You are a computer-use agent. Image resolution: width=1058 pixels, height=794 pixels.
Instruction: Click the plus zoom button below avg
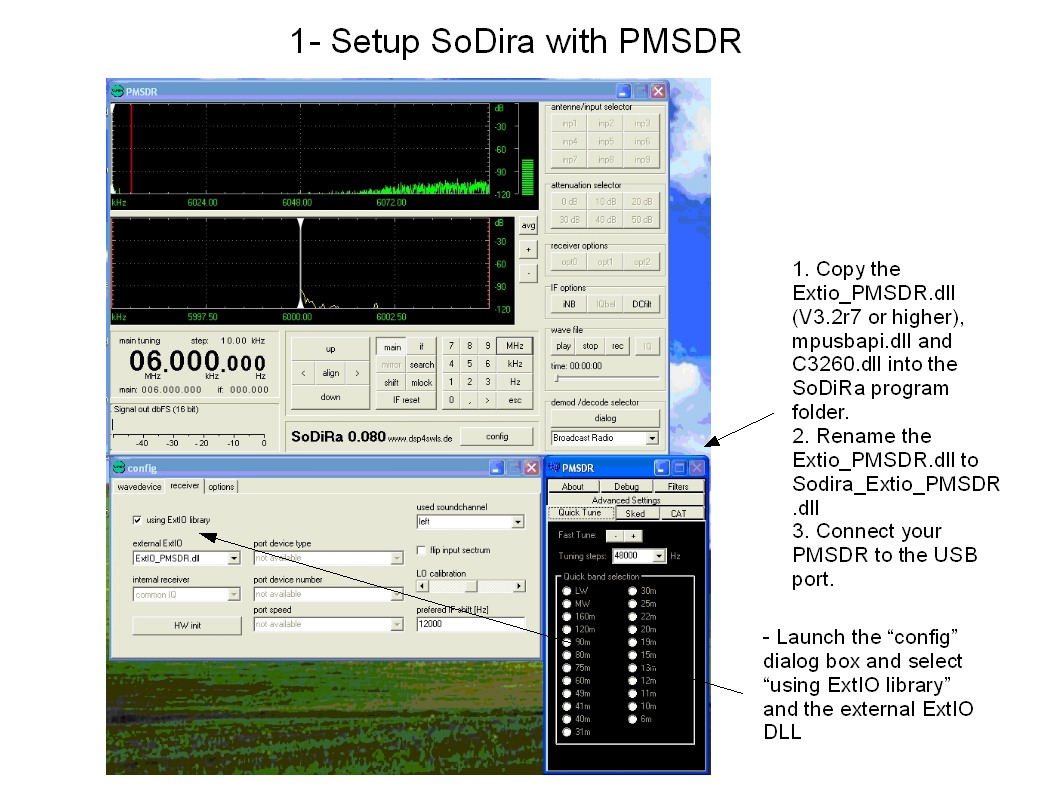[x=528, y=250]
